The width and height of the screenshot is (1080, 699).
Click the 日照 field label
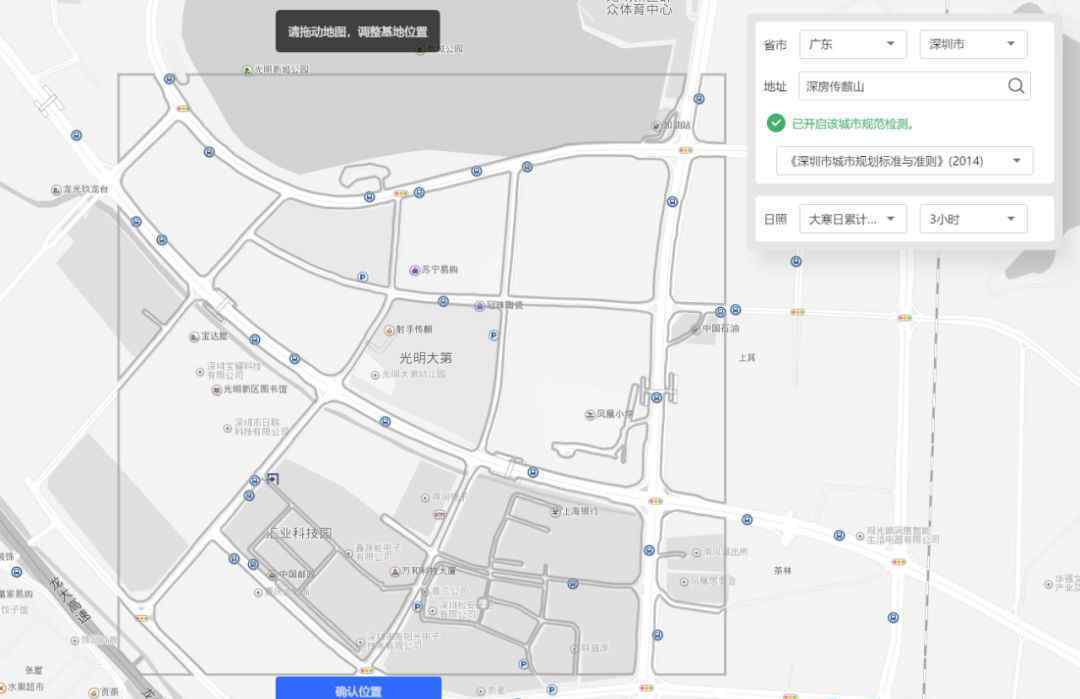click(775, 219)
